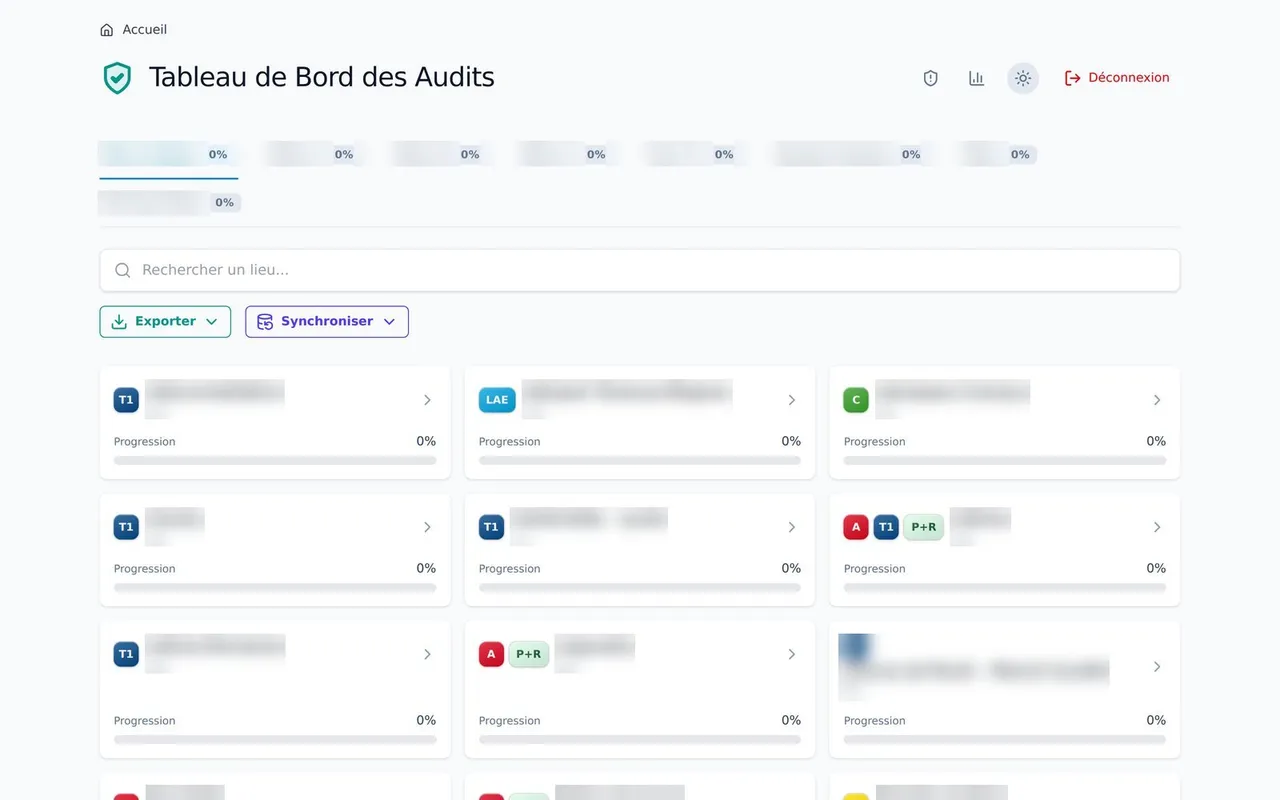
Task: Click the Déconnexion logout button
Action: coord(1117,78)
